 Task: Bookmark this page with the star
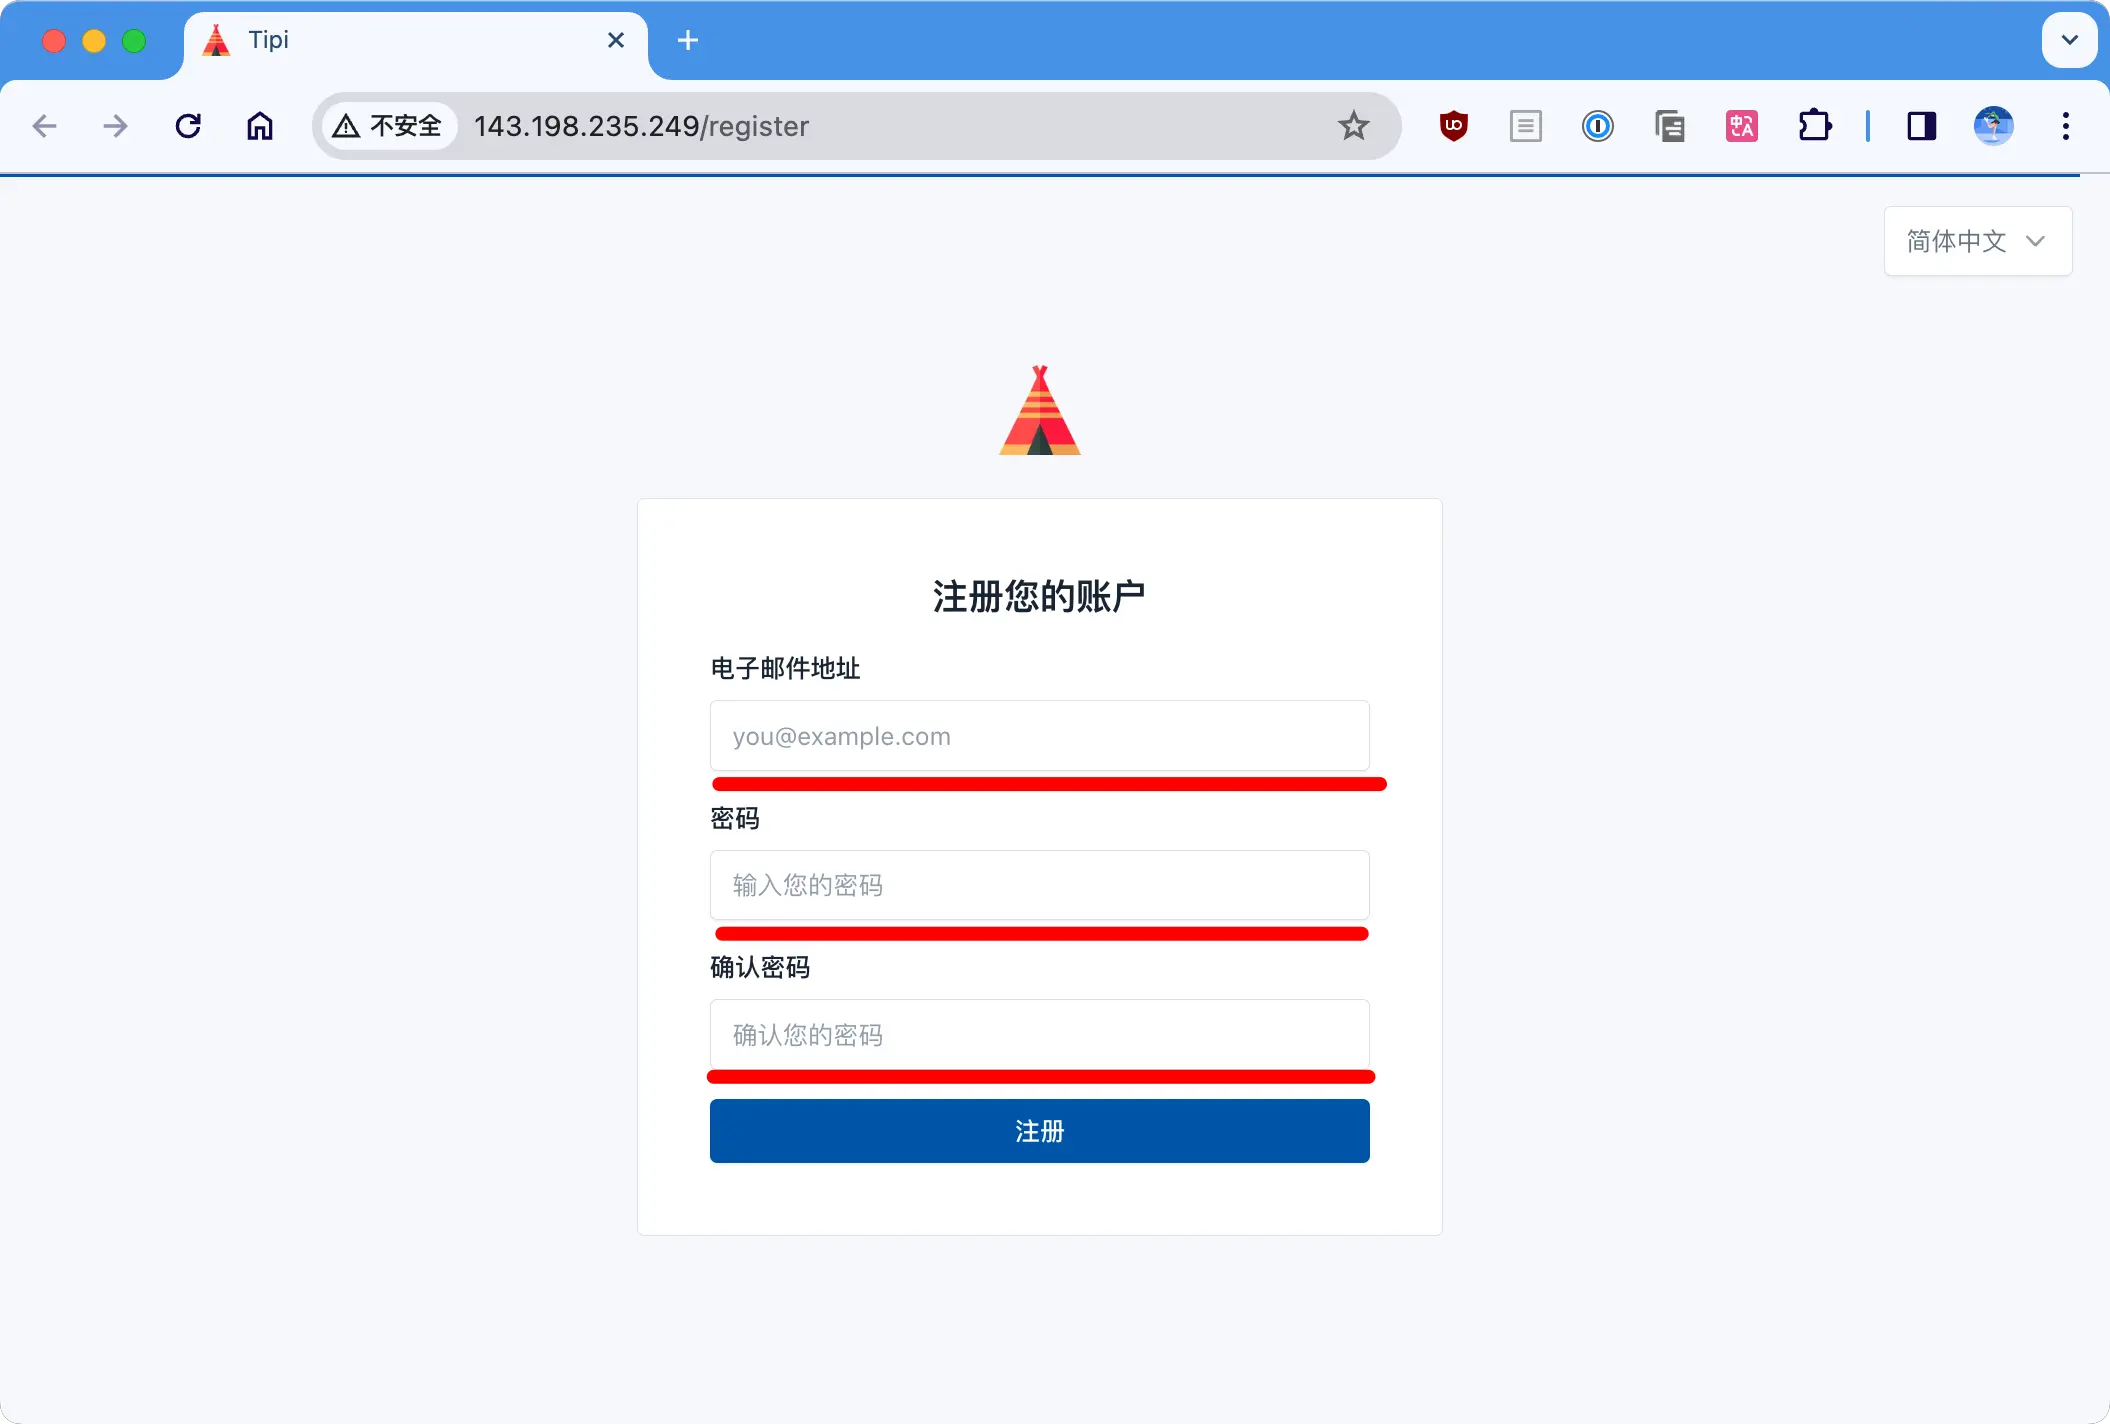pyautogui.click(x=1353, y=126)
